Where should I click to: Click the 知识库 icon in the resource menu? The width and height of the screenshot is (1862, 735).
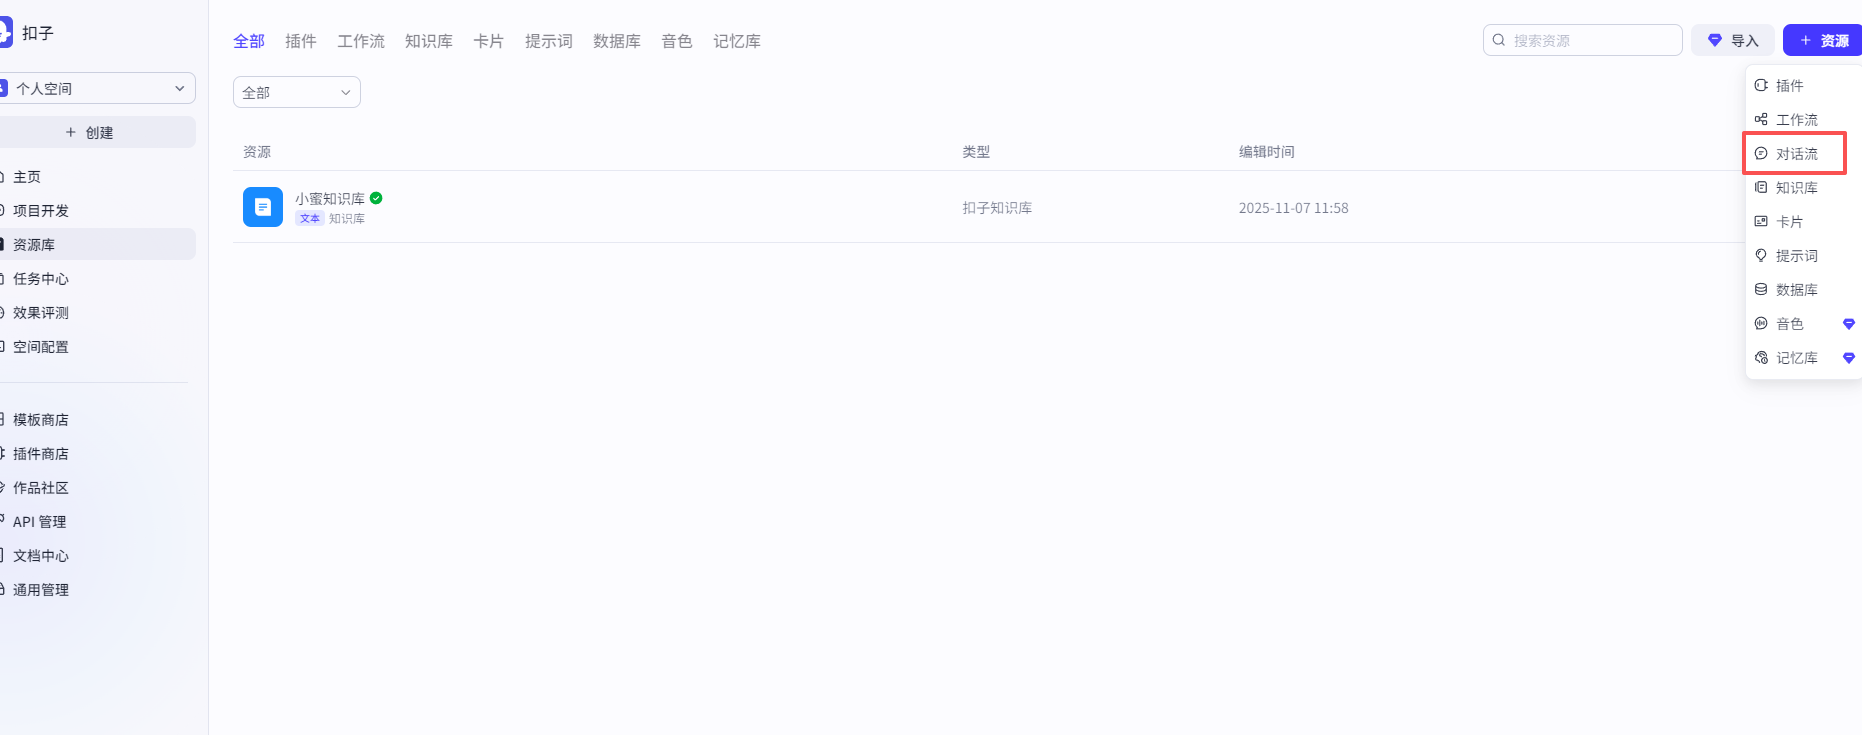tap(1761, 187)
